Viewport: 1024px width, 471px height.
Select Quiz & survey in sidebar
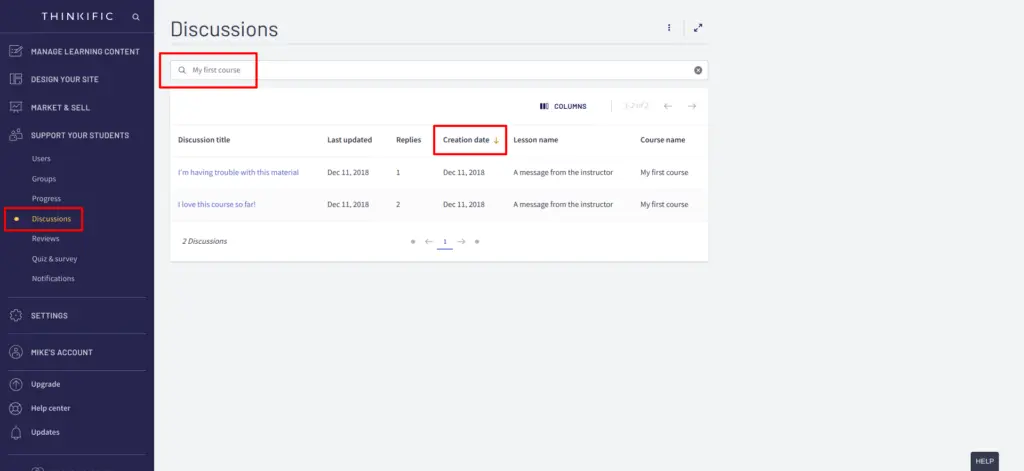(x=53, y=258)
